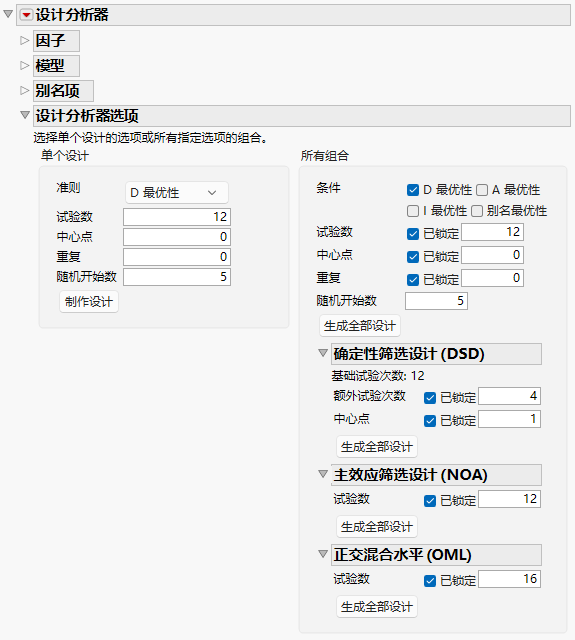Open the red triangle menu of 设计分析器

[x=26, y=15]
